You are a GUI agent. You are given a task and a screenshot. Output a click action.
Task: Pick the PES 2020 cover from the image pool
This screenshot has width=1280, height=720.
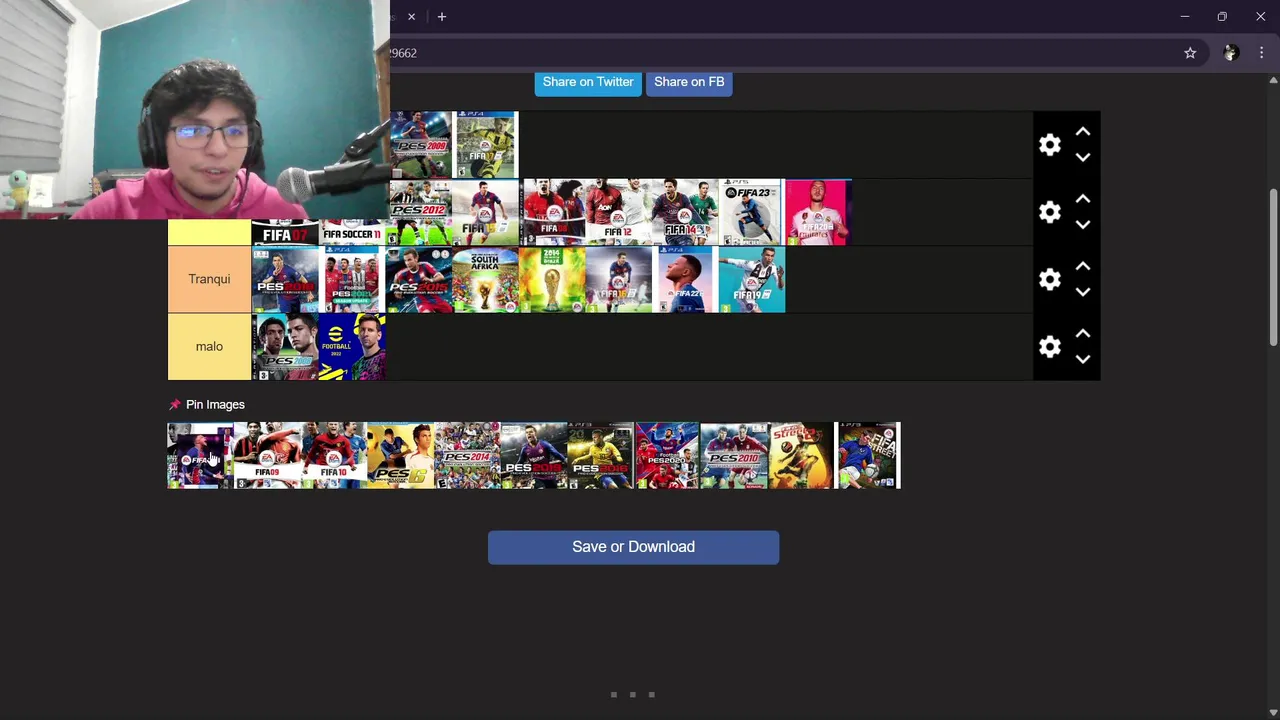[x=667, y=456]
